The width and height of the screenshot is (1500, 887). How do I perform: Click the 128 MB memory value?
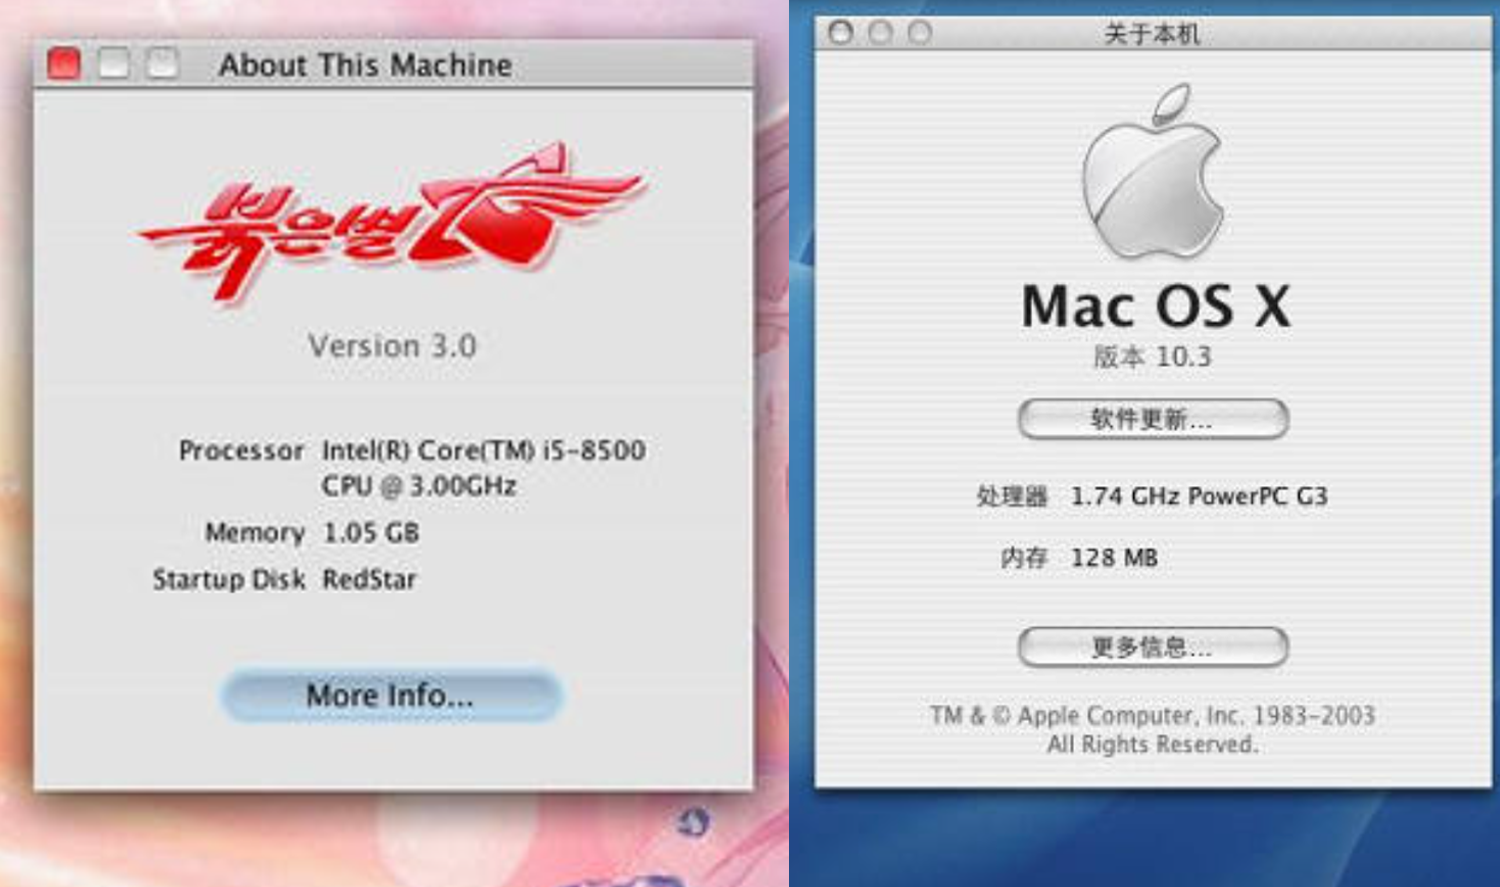click(1114, 557)
